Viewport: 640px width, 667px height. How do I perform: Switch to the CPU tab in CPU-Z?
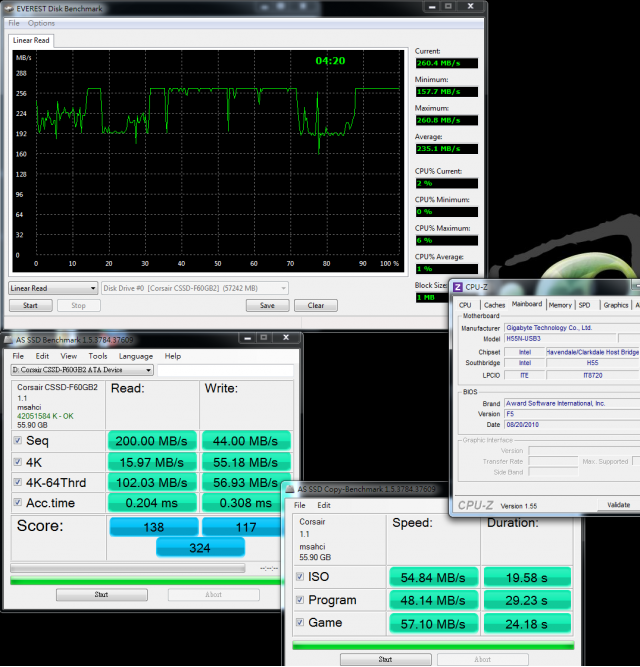(x=465, y=305)
